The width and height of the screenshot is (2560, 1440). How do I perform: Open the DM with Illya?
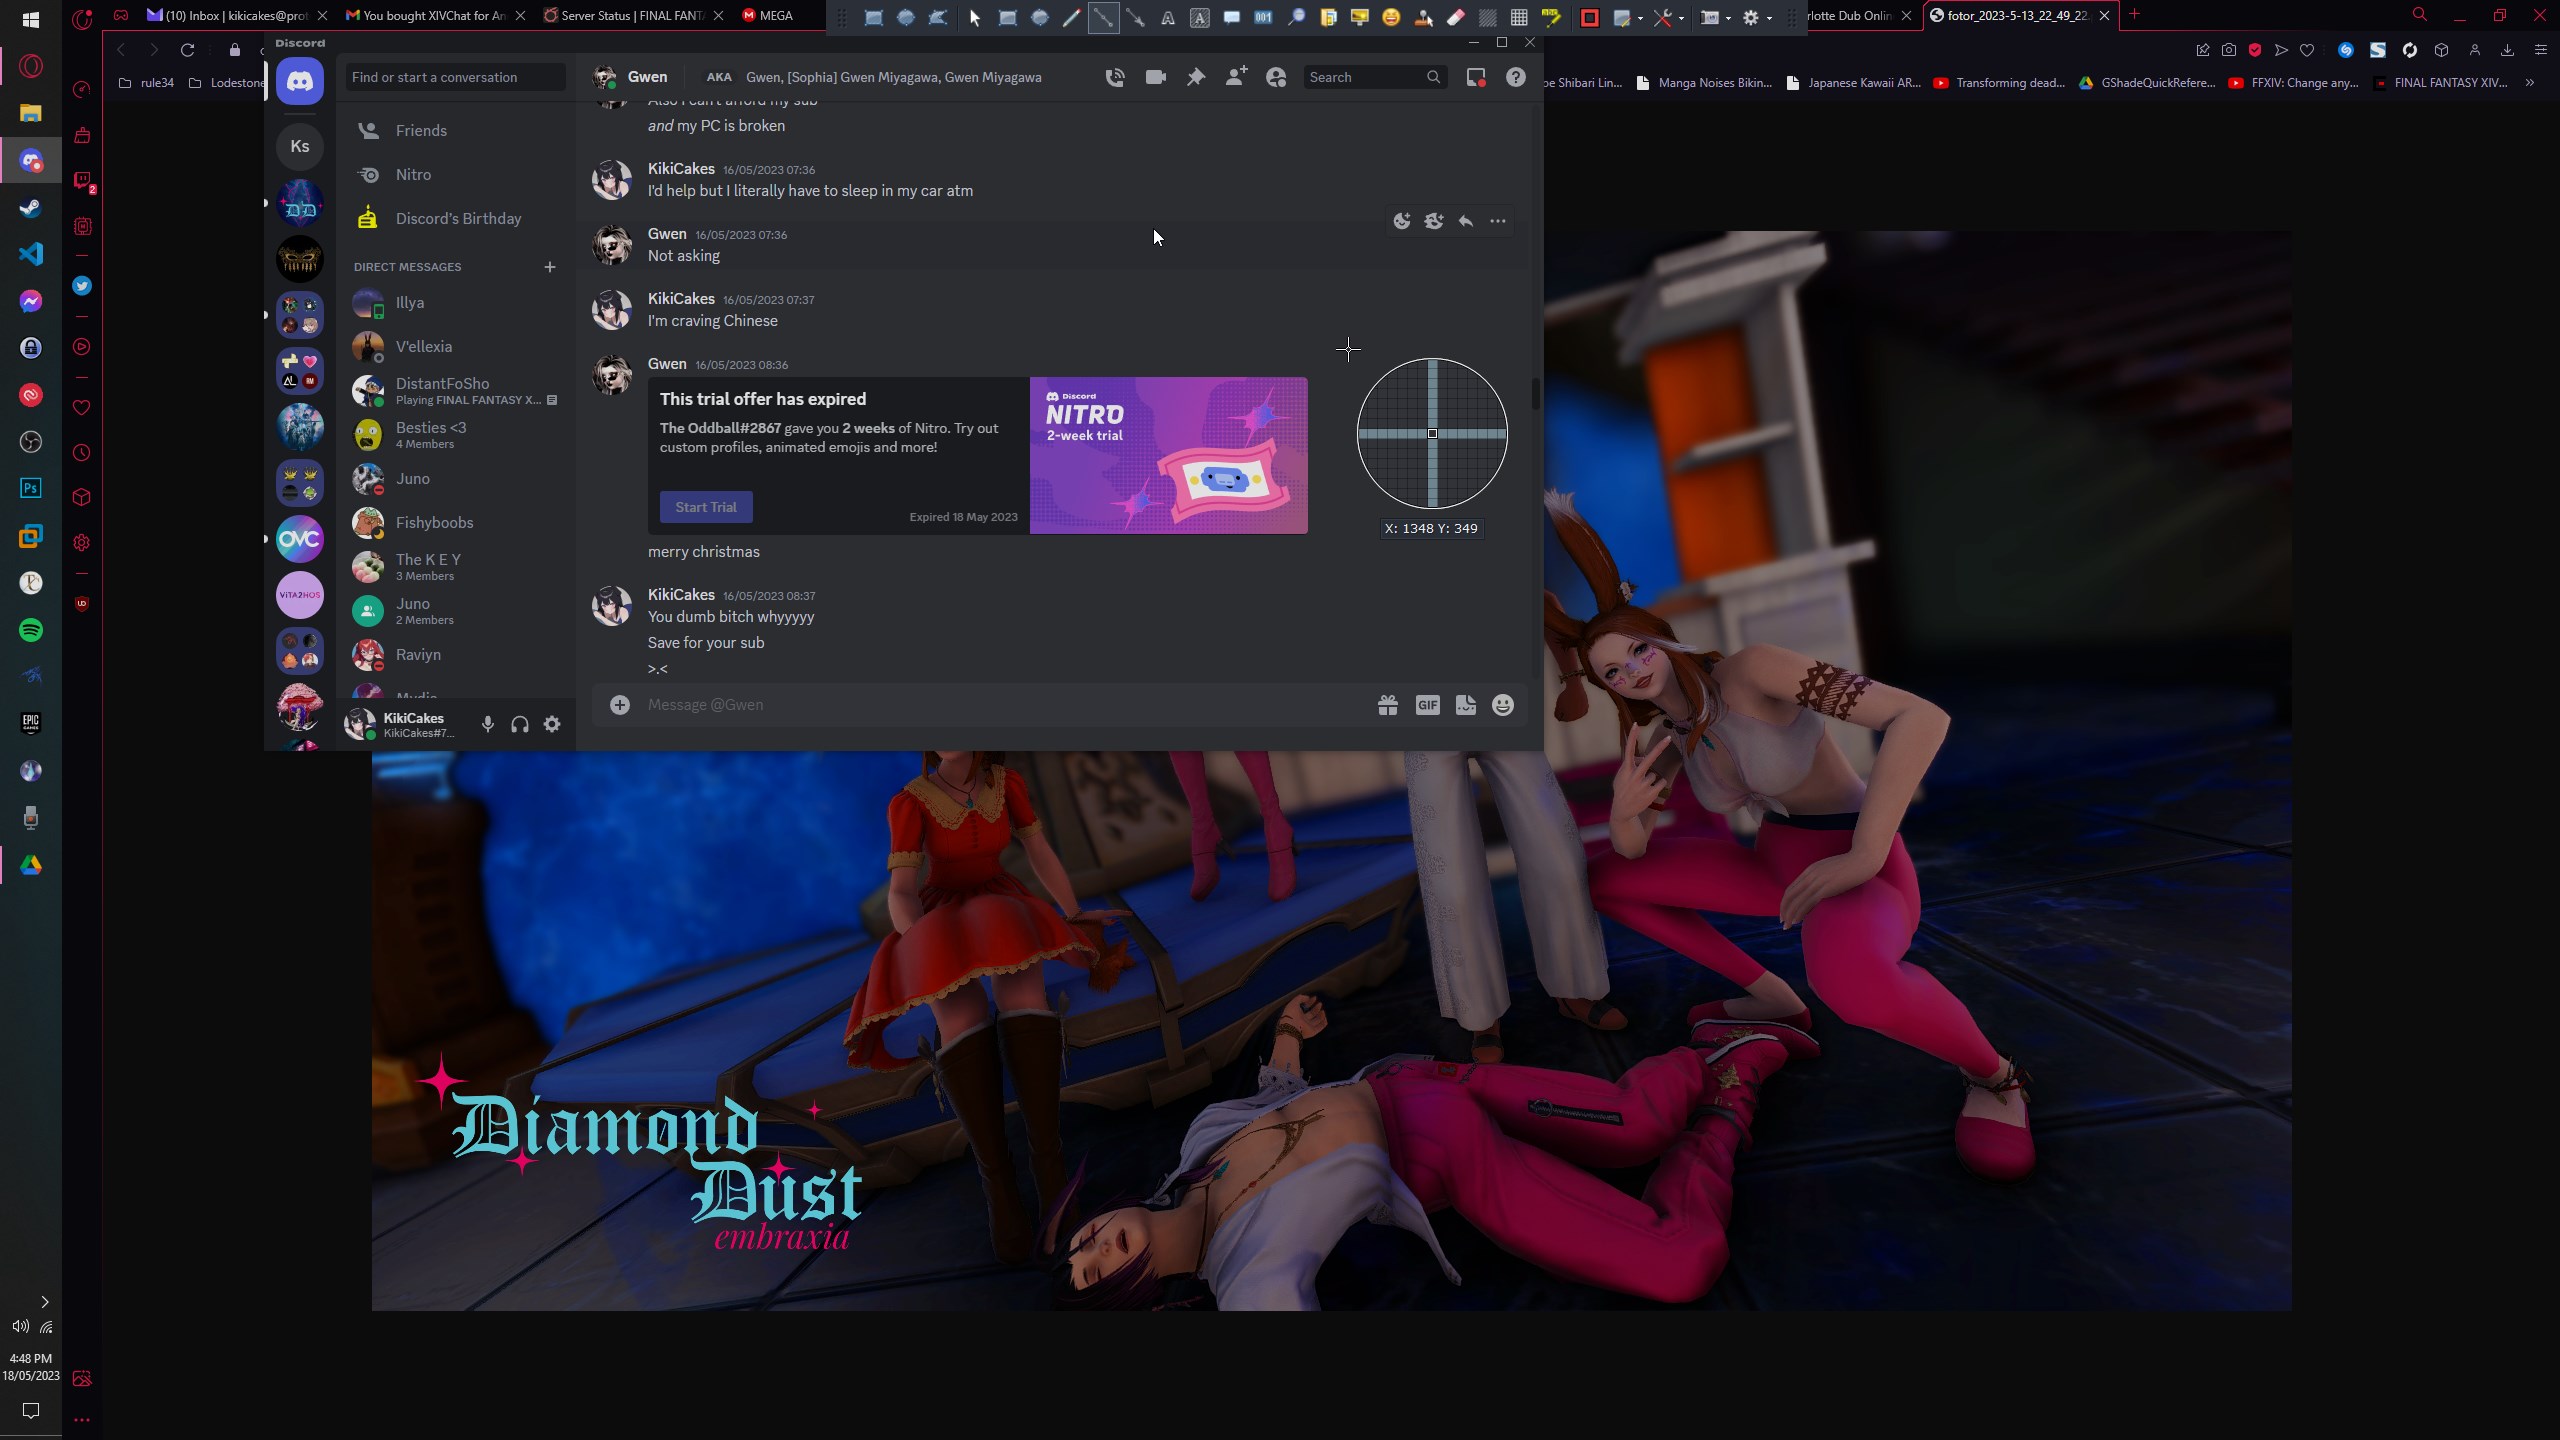click(455, 303)
